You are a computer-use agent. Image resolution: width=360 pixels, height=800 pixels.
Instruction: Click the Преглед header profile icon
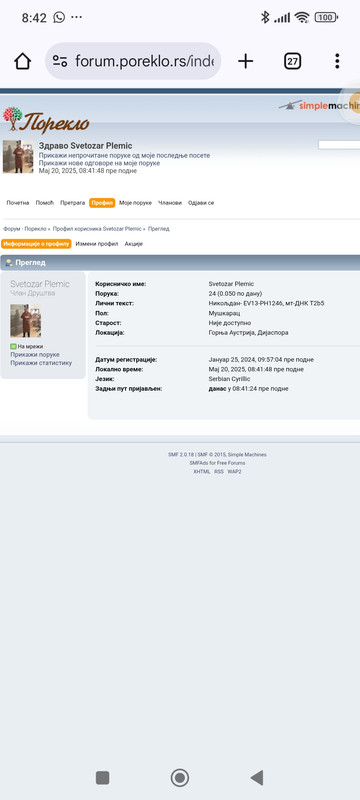[x=9, y=263]
